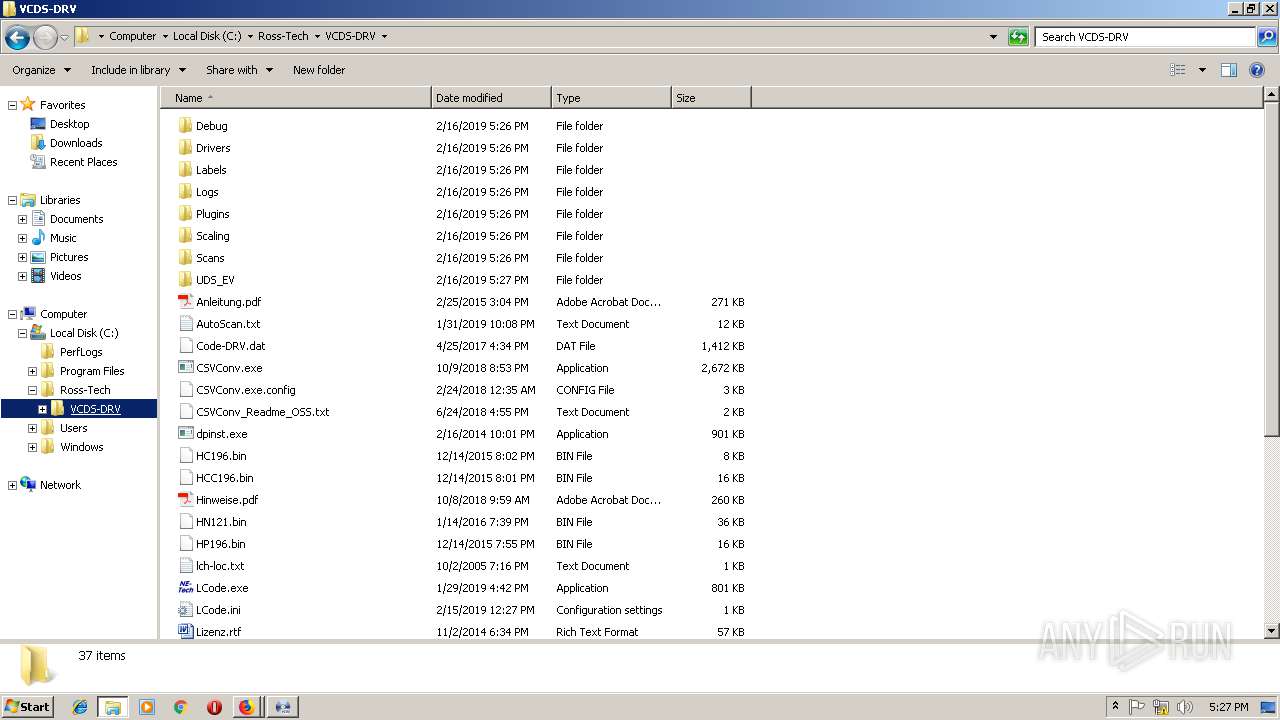Click the Forward navigation arrow
Image resolution: width=1280 pixels, height=720 pixels.
point(45,37)
